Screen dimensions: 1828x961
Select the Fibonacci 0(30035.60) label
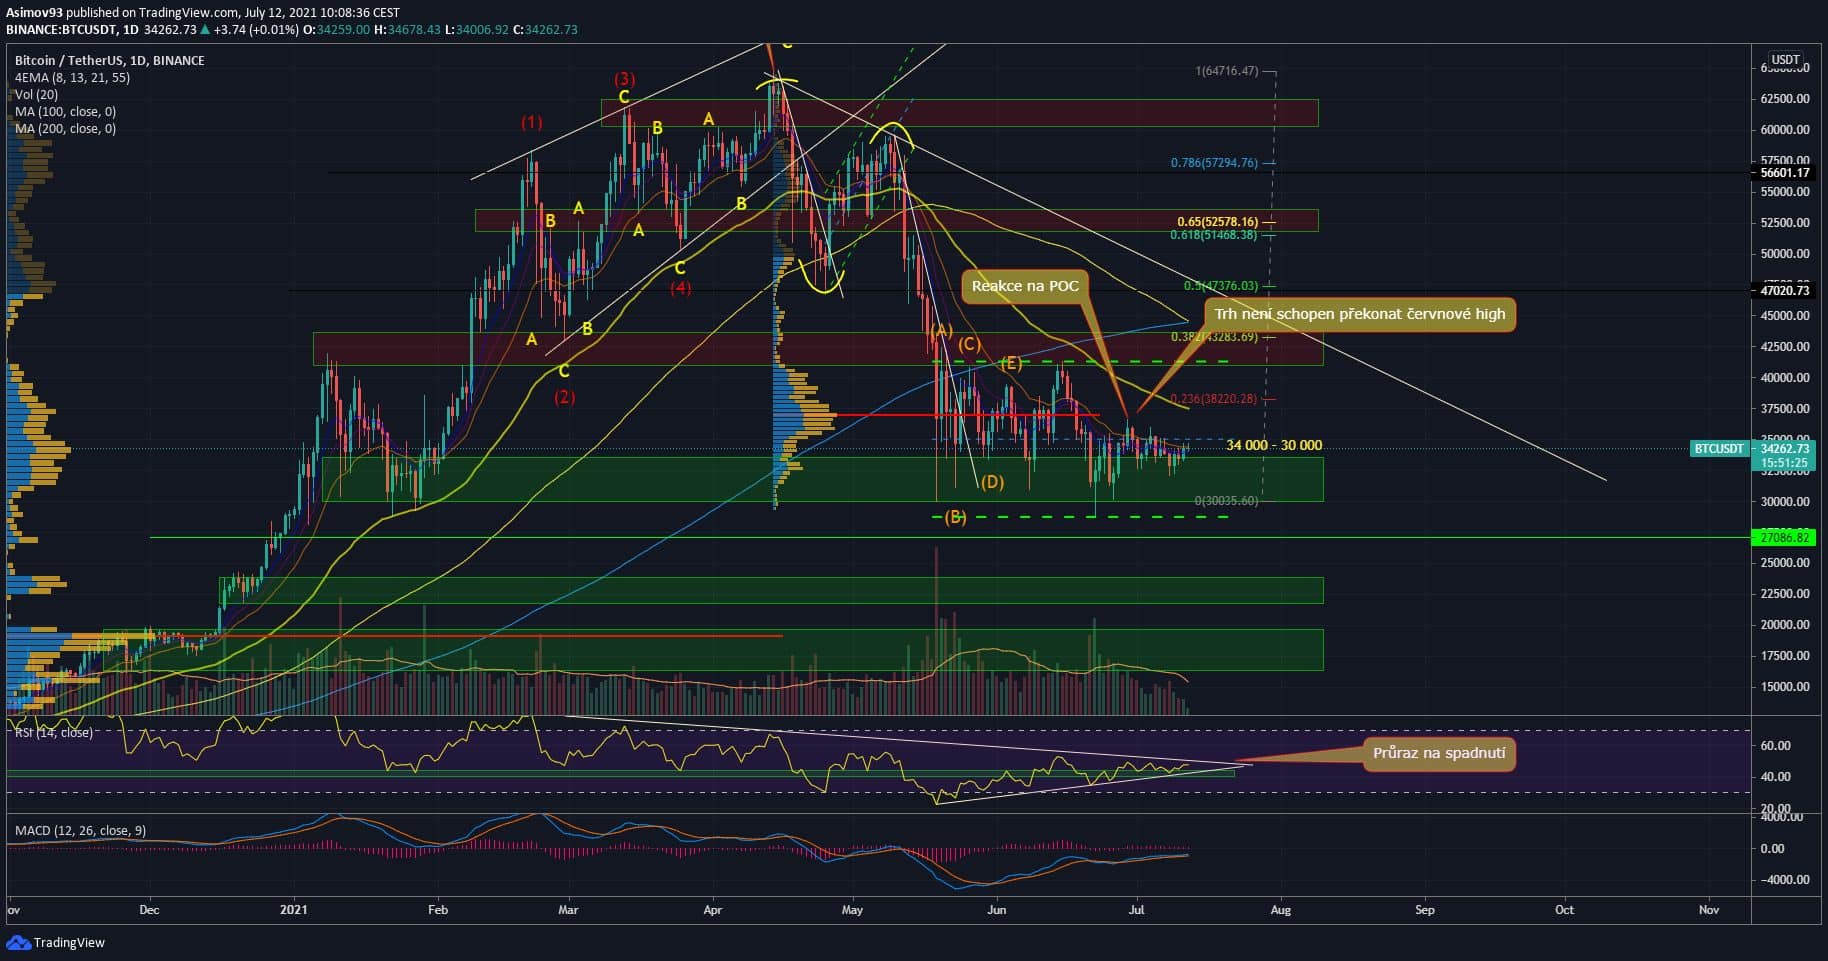[x=1227, y=500]
